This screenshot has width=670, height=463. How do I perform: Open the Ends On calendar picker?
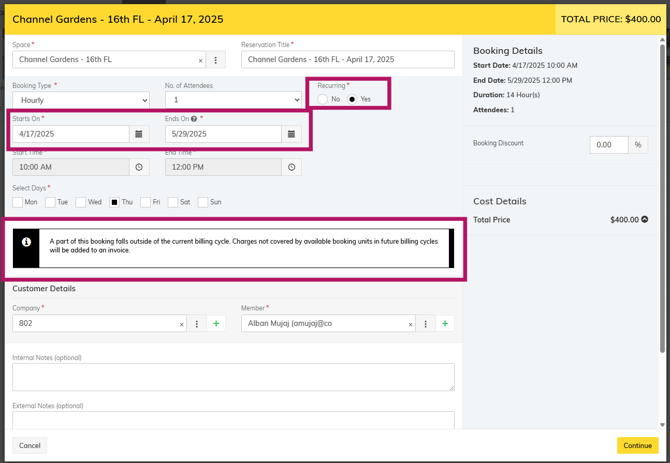tap(291, 134)
